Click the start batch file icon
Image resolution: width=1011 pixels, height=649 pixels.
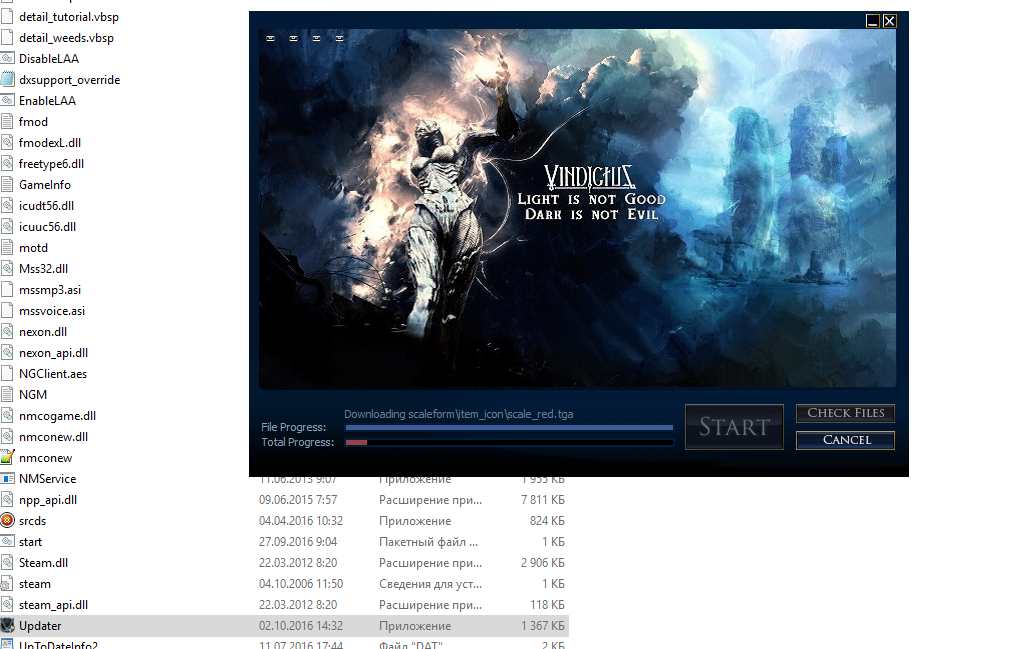[7, 542]
